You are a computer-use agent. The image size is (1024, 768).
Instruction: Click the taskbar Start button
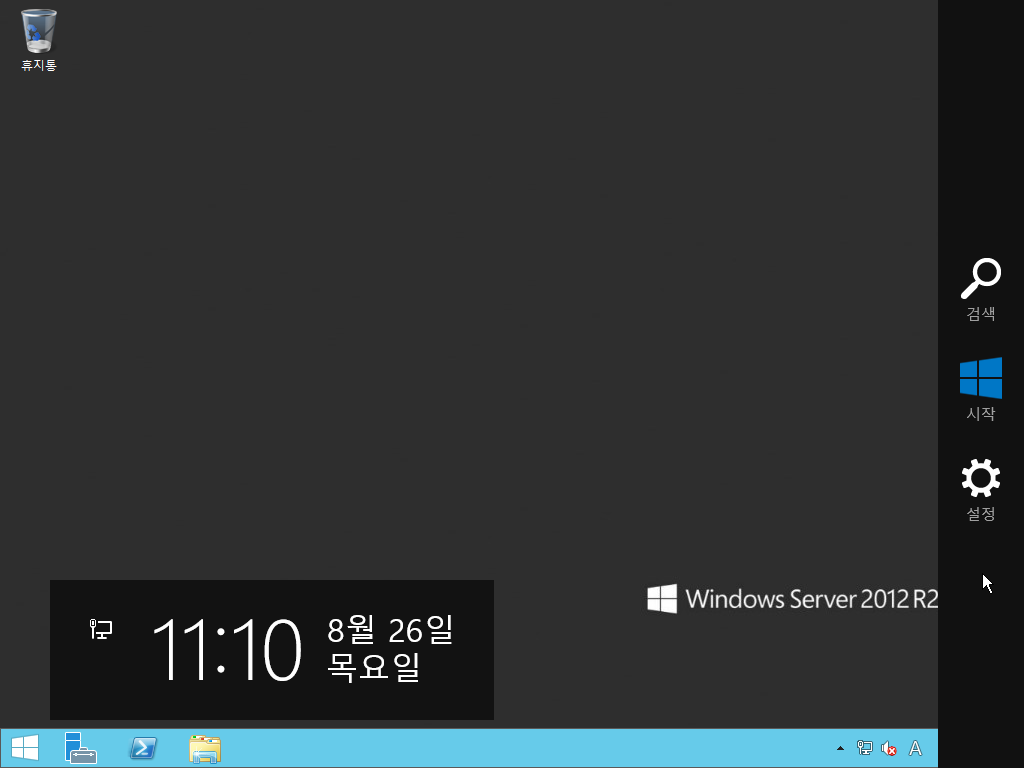(x=25, y=748)
